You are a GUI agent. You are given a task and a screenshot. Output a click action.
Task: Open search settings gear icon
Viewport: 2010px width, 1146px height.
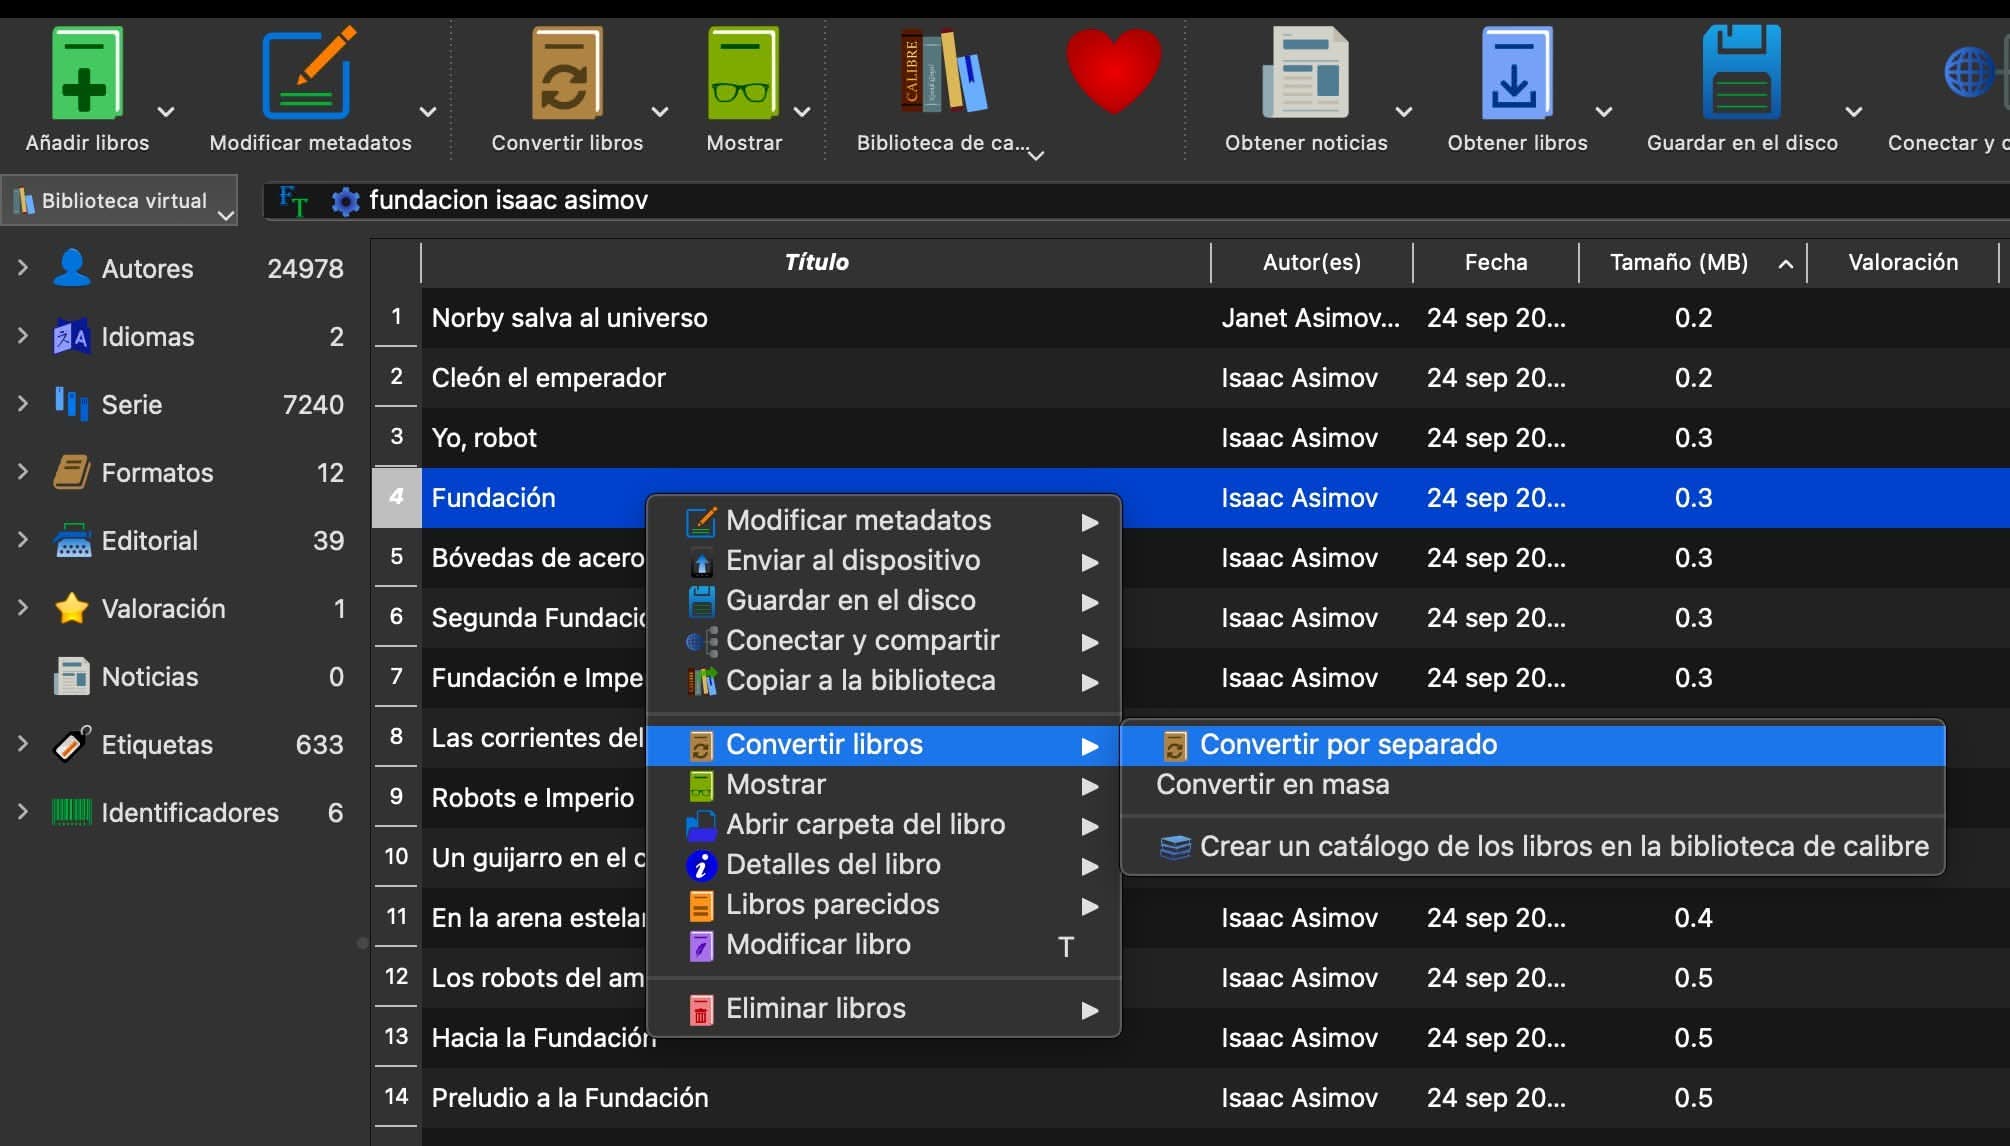(x=345, y=201)
